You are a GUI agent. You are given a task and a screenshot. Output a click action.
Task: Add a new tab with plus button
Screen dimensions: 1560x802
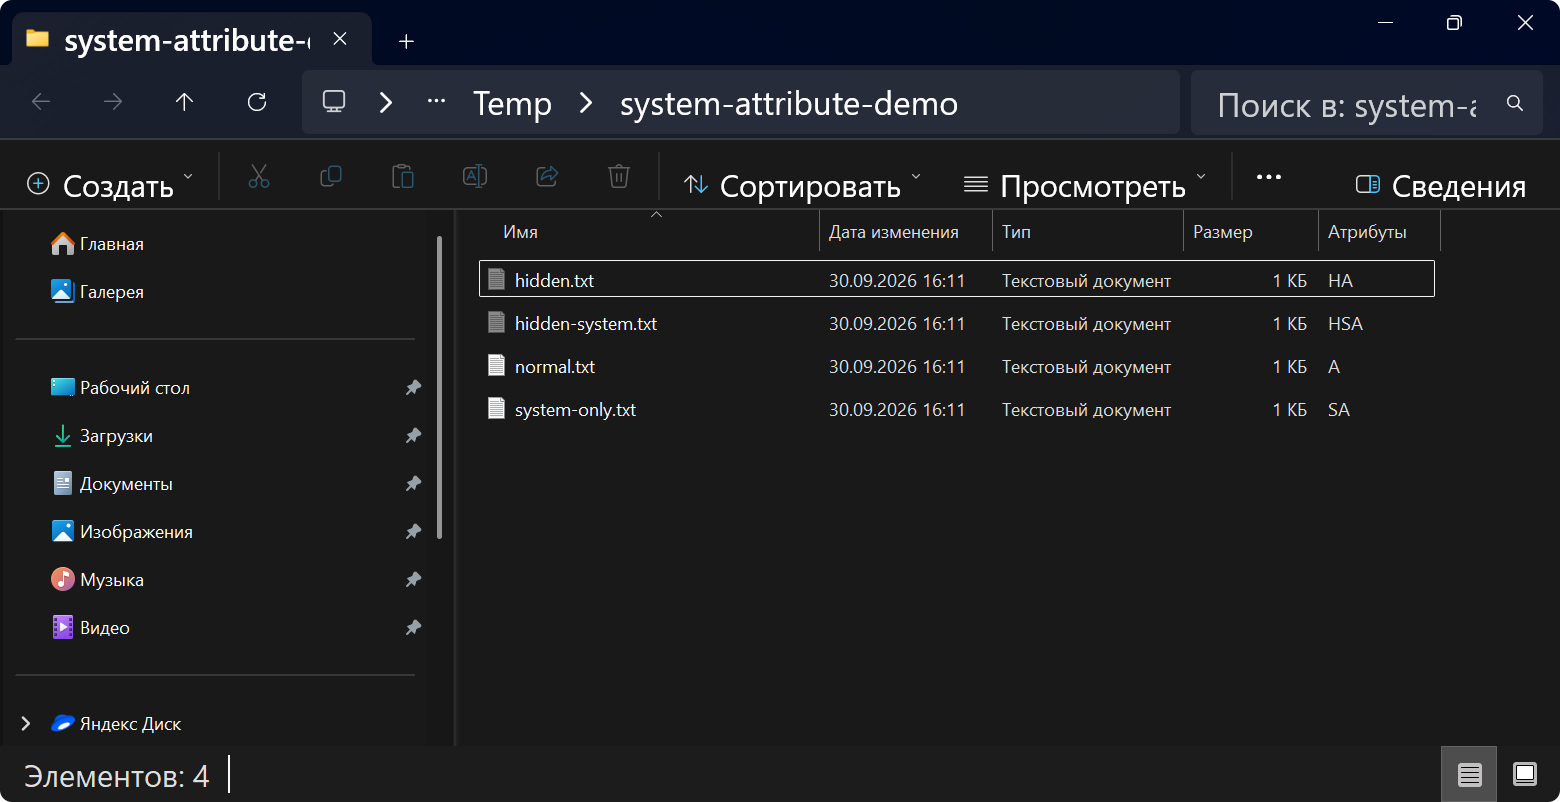click(x=406, y=41)
